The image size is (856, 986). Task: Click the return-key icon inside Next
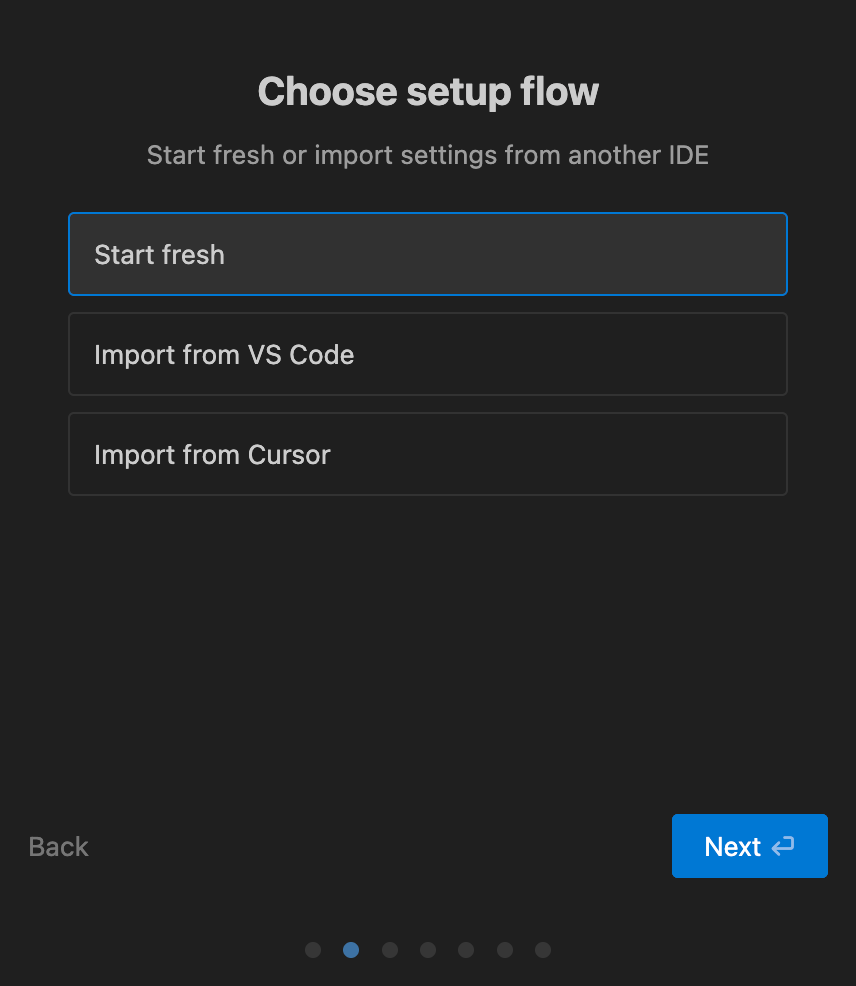[x=783, y=846]
